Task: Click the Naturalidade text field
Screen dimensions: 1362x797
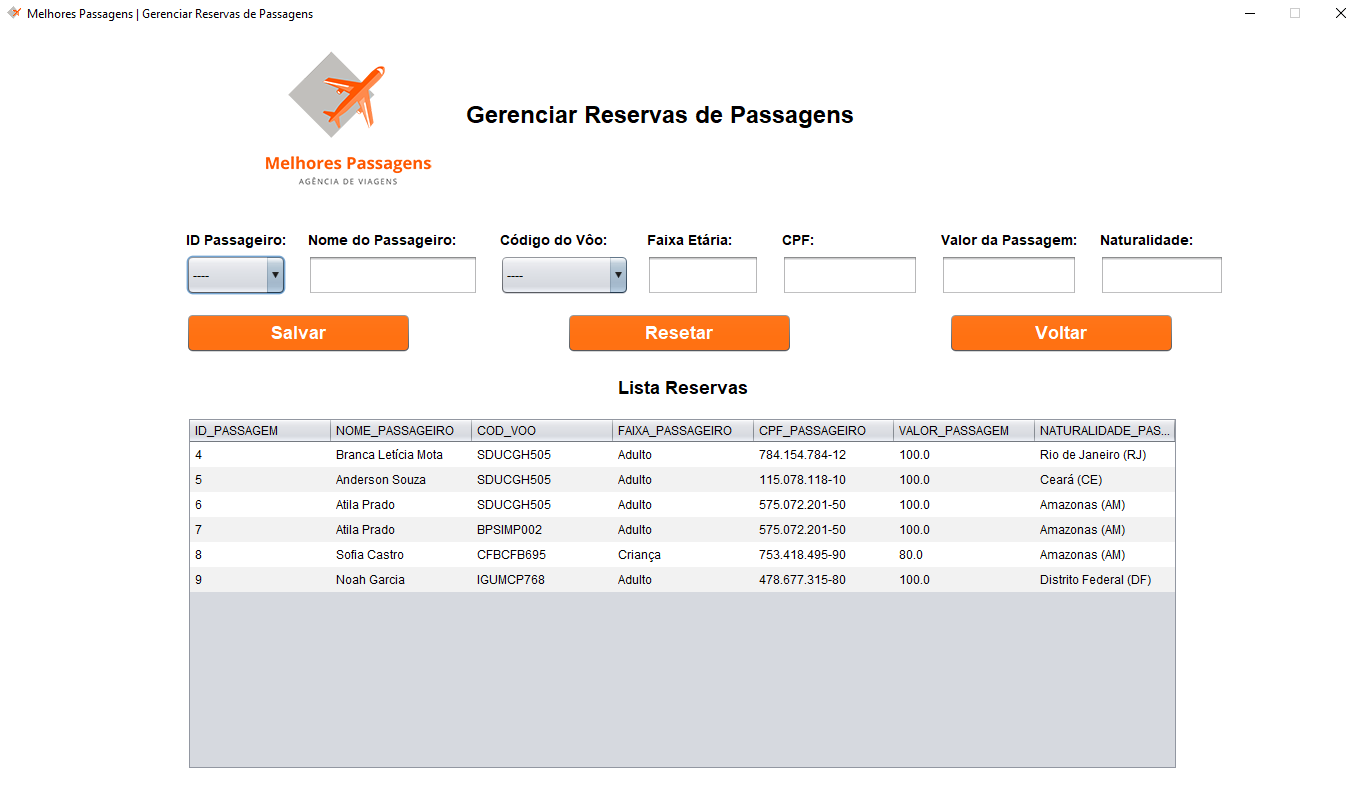Action: pos(1162,275)
